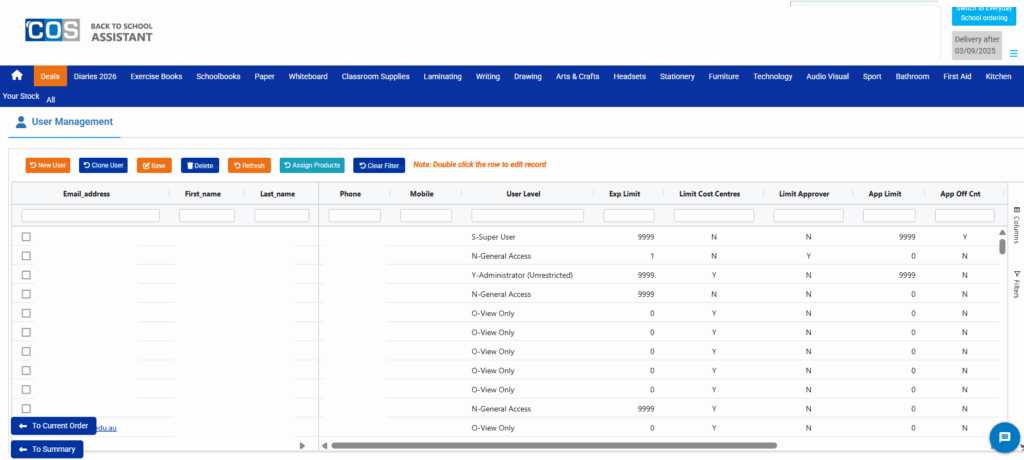Tick checkbox for fourth O-View Only row
This screenshot has height=460, width=1024.
(26, 370)
